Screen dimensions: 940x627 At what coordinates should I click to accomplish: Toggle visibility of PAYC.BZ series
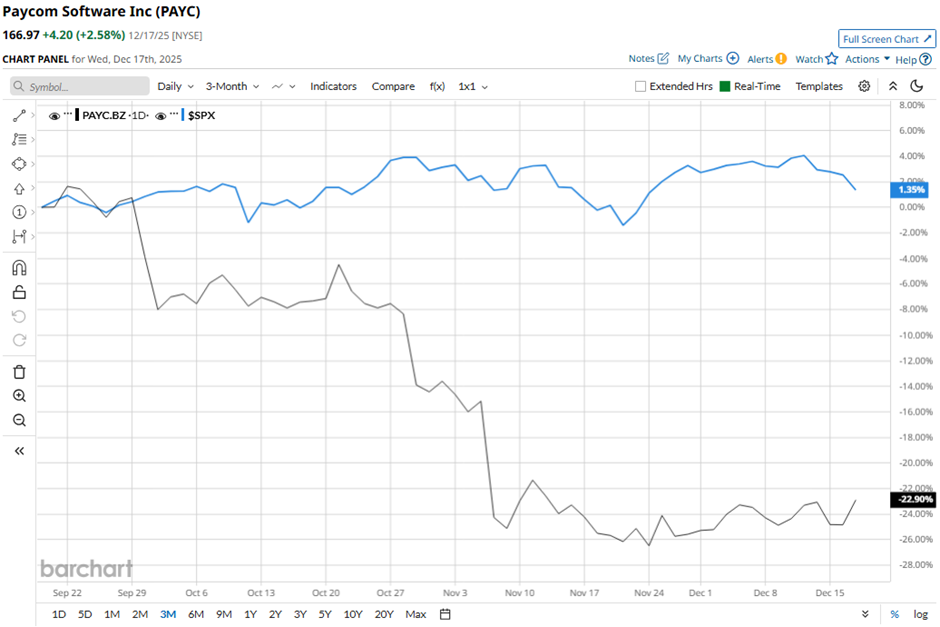tap(53, 115)
